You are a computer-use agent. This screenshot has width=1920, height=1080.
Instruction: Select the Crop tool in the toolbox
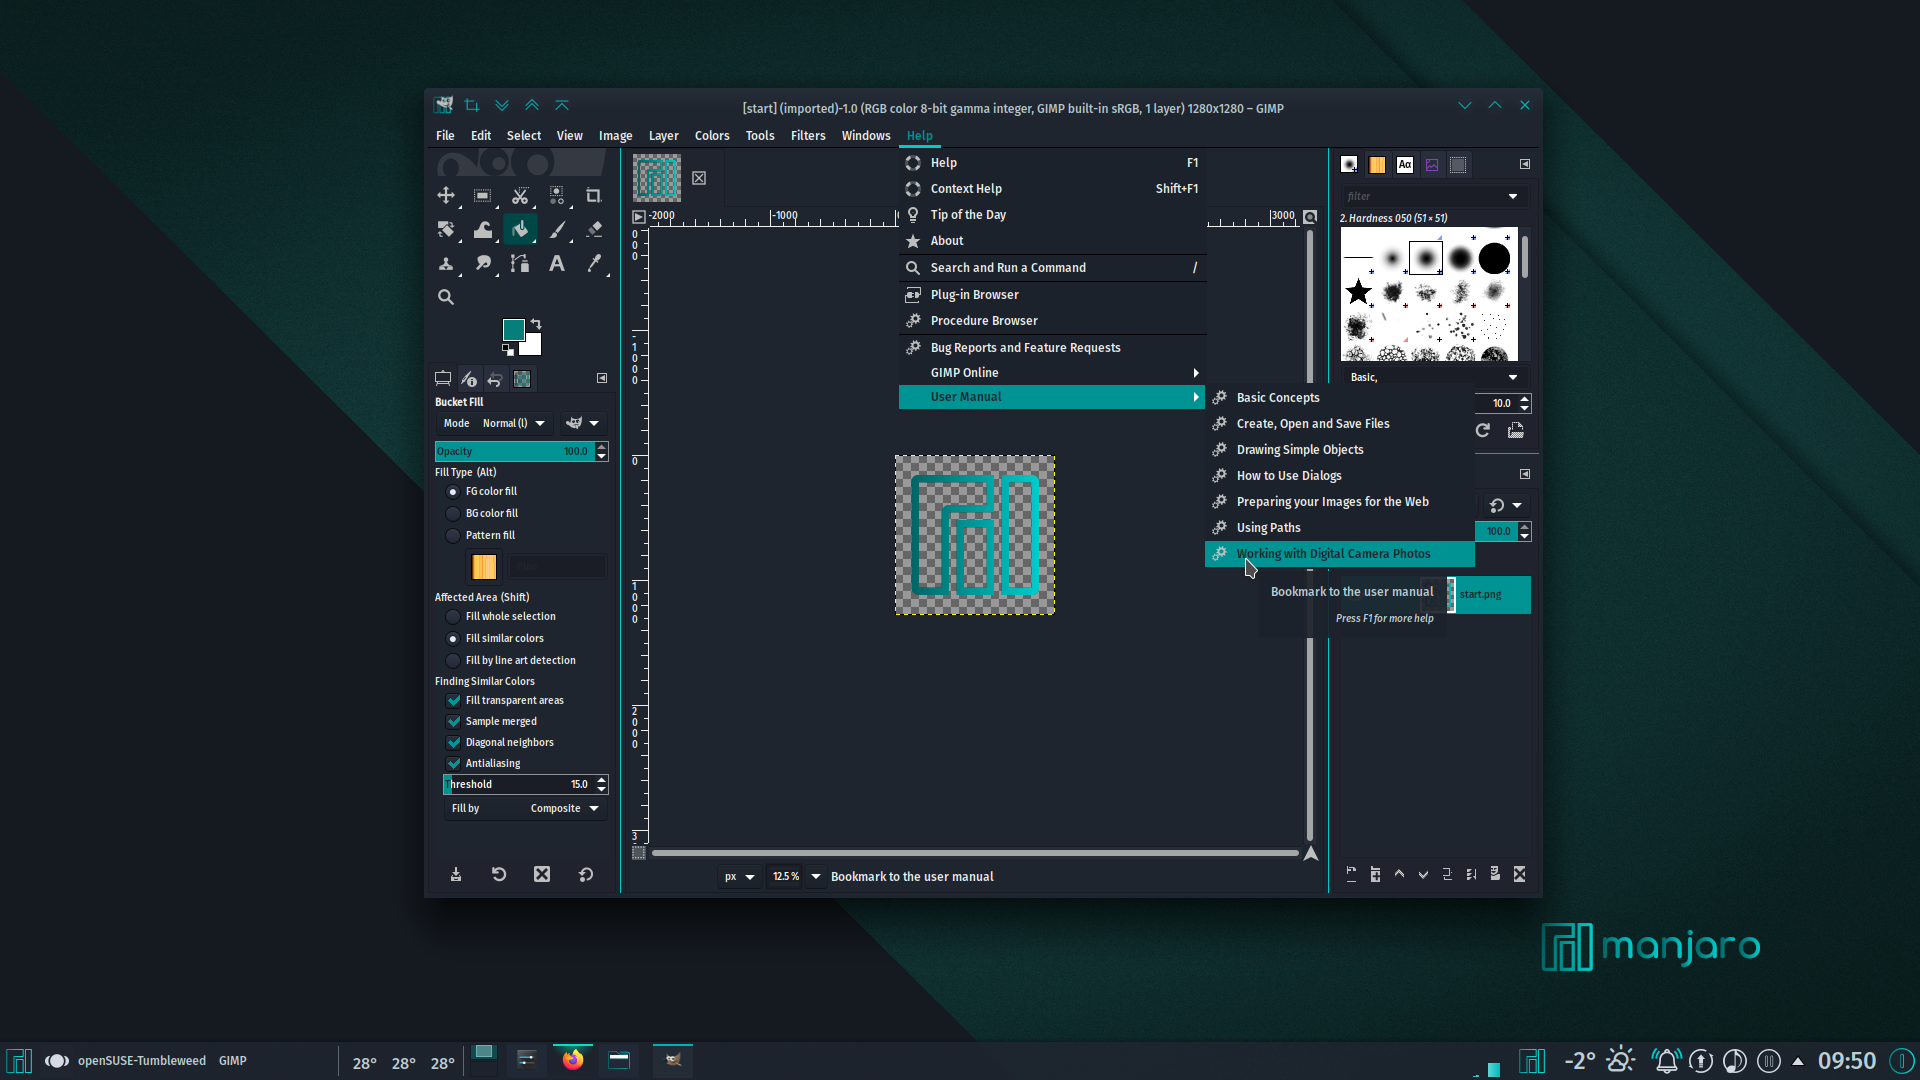(x=594, y=195)
